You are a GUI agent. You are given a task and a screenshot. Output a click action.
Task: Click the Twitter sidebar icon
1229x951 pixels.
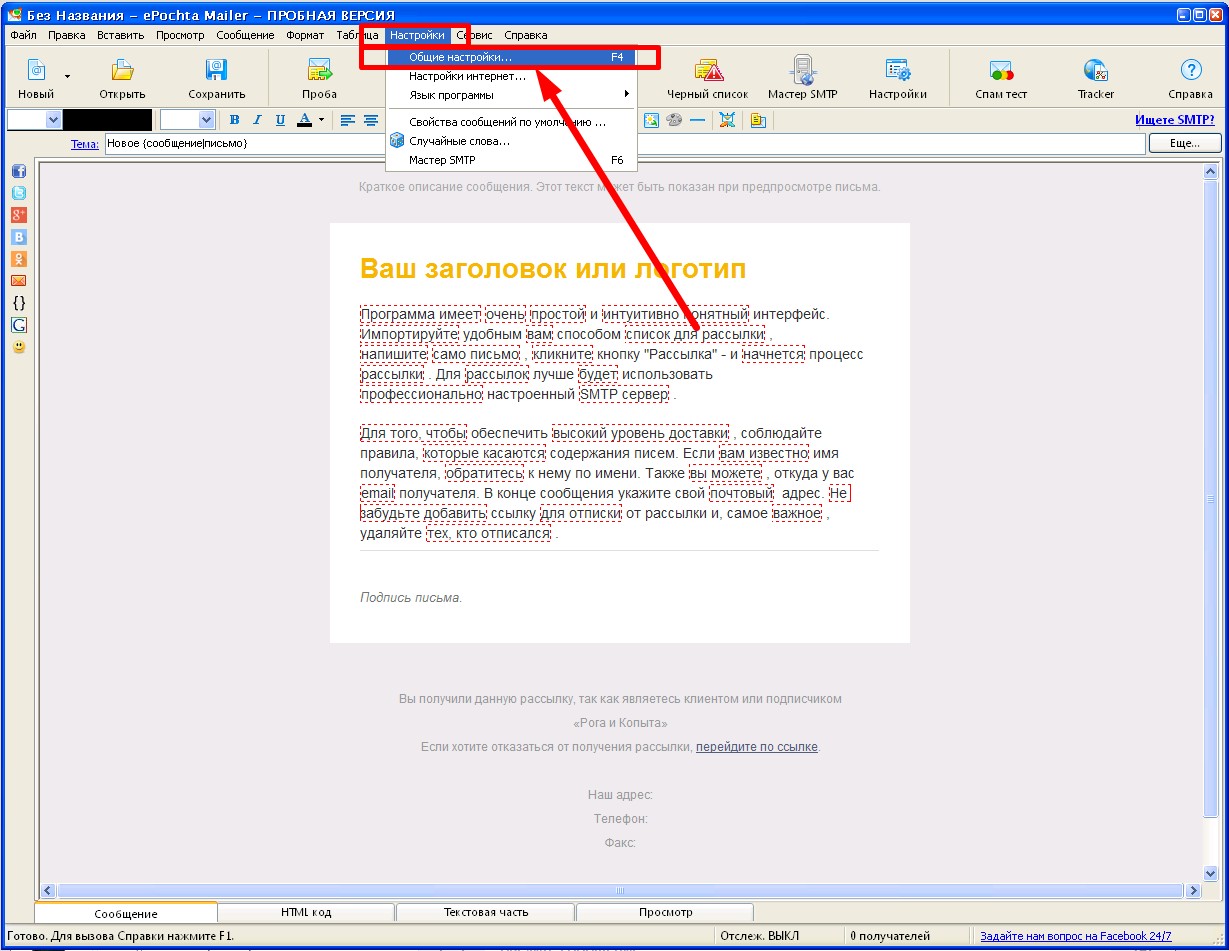point(18,194)
